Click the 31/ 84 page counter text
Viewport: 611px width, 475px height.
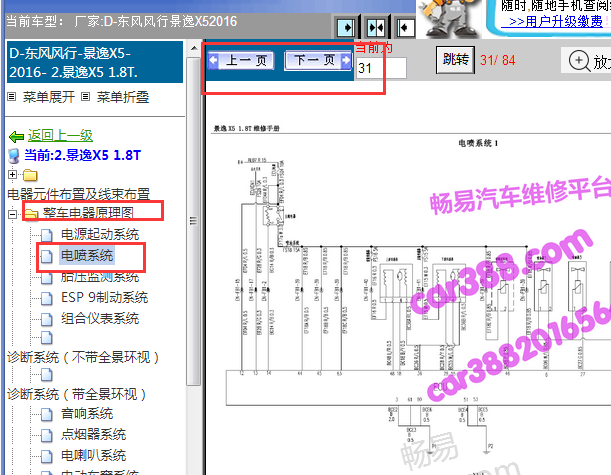(x=498, y=60)
